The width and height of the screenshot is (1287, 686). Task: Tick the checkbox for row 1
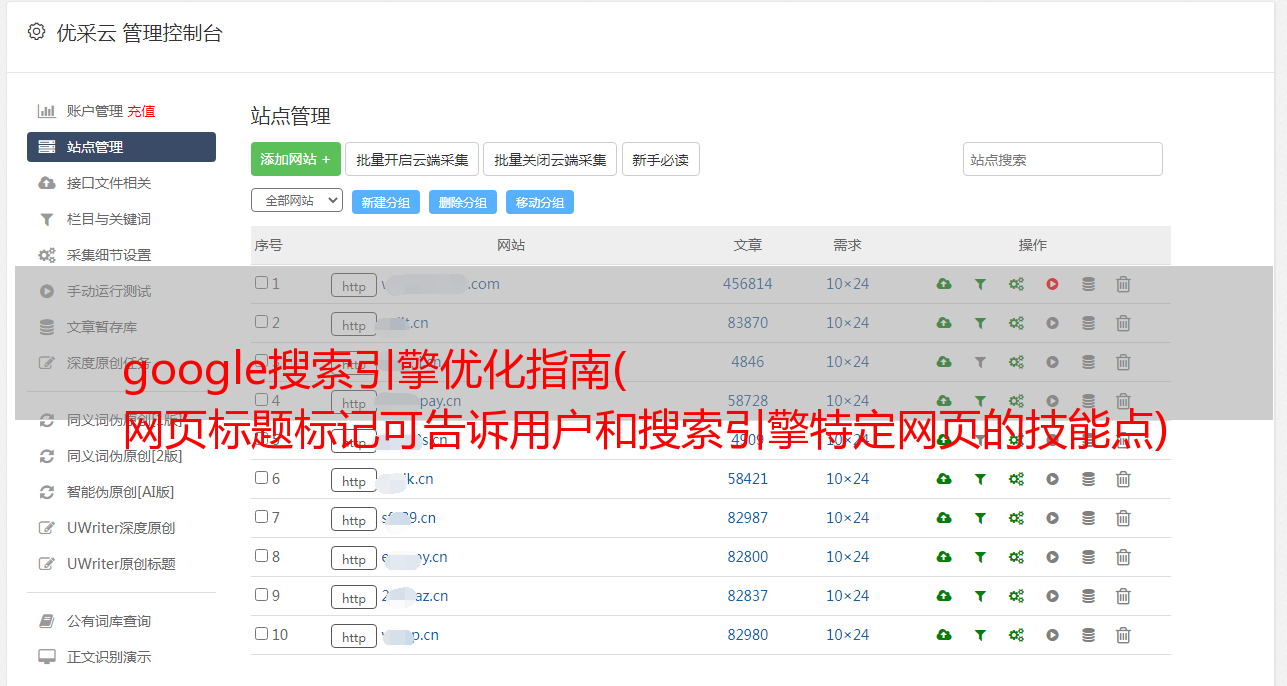tap(261, 283)
